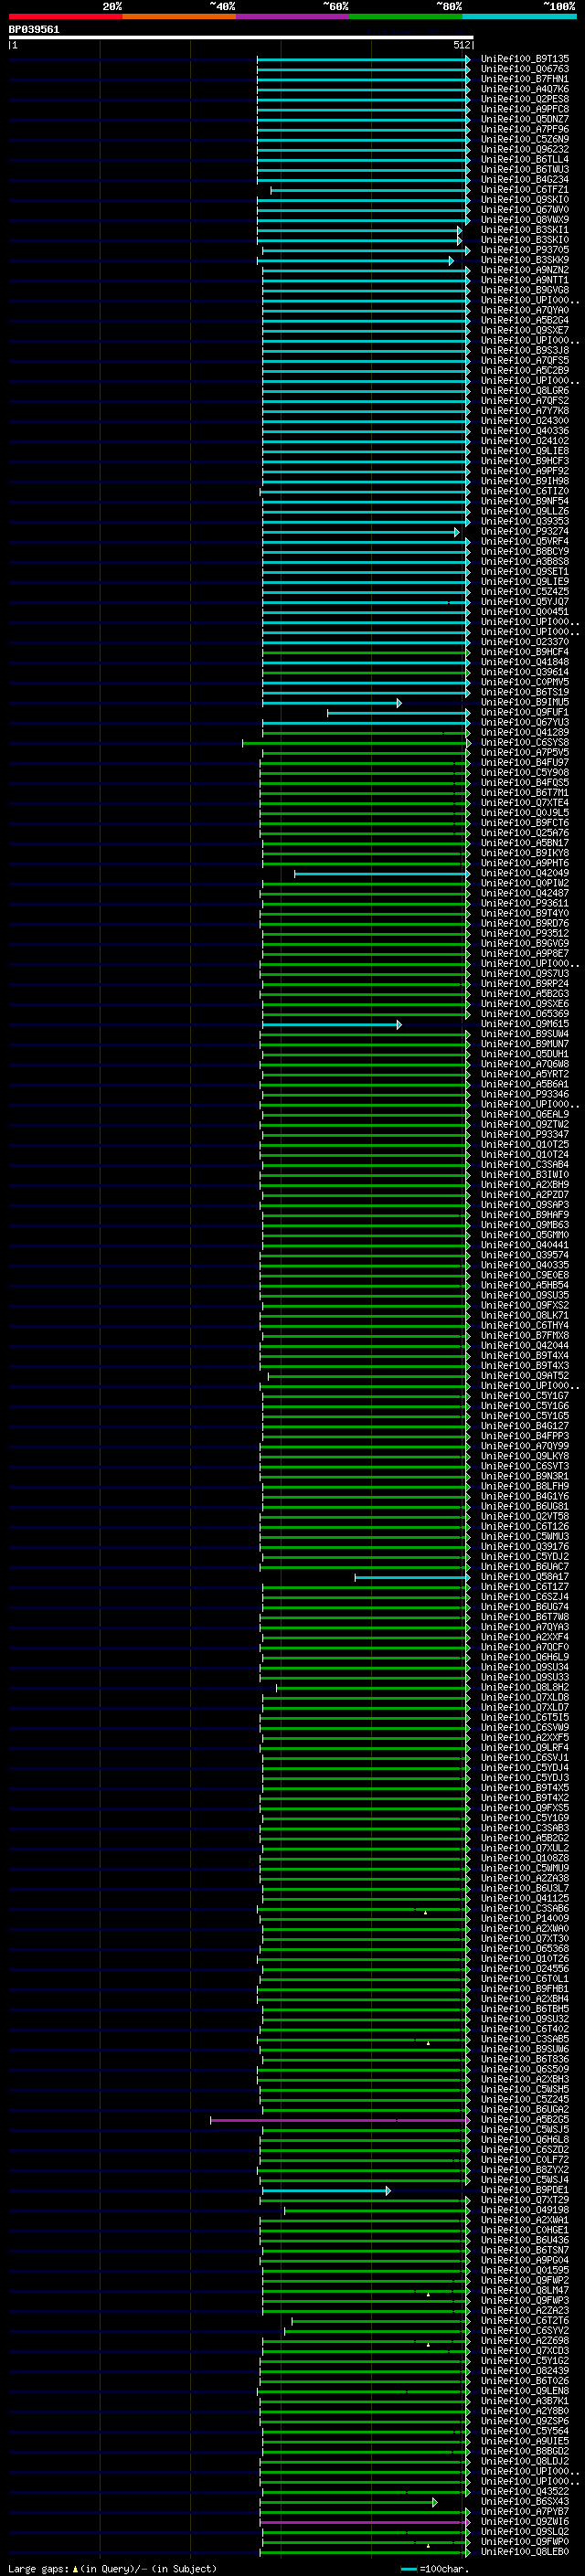The image size is (585, 2576).
Task: Click the orange ~40% identity color band
Action: pos(179,16)
